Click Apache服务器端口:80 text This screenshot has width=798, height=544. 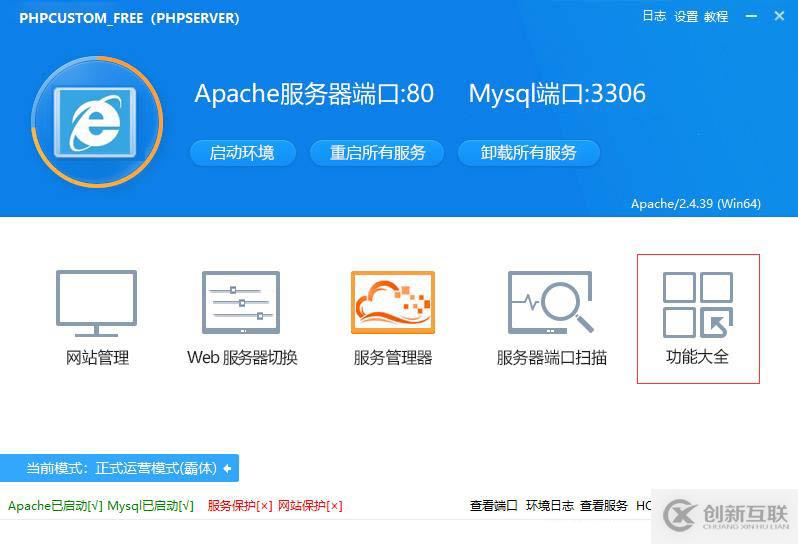point(314,94)
